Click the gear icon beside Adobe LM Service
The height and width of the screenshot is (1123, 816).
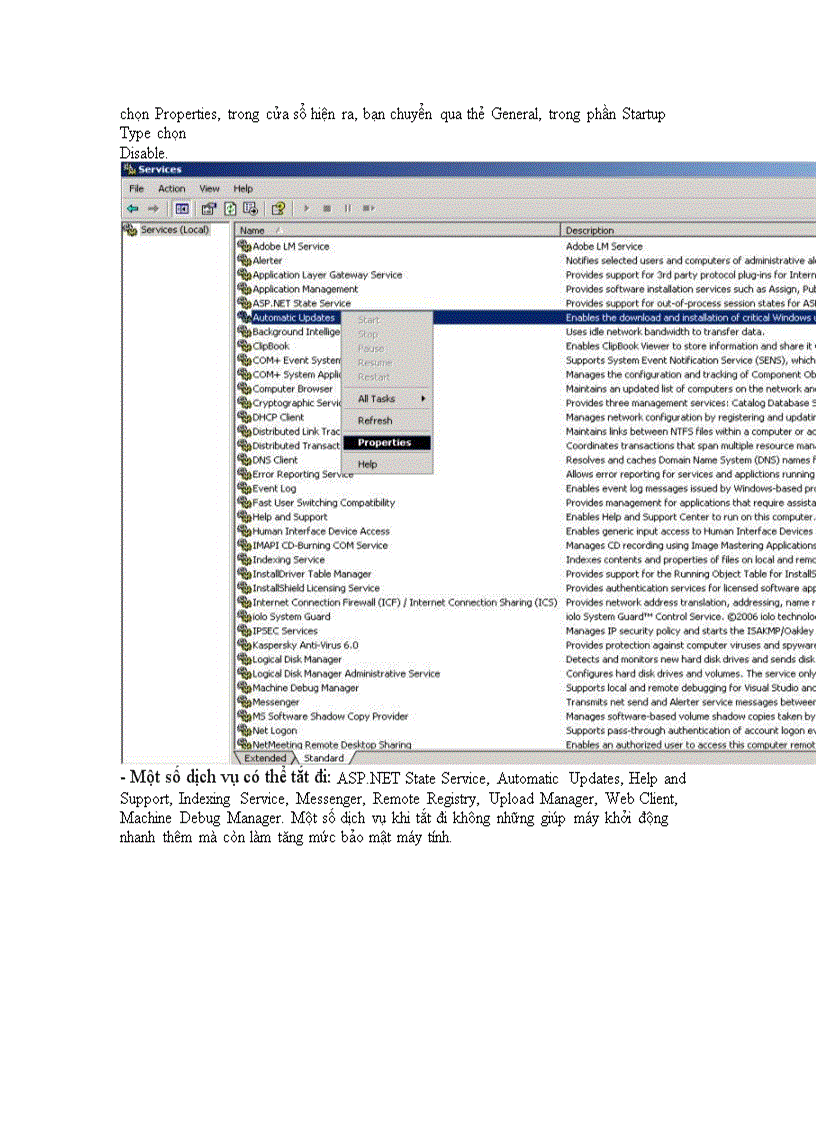point(244,246)
